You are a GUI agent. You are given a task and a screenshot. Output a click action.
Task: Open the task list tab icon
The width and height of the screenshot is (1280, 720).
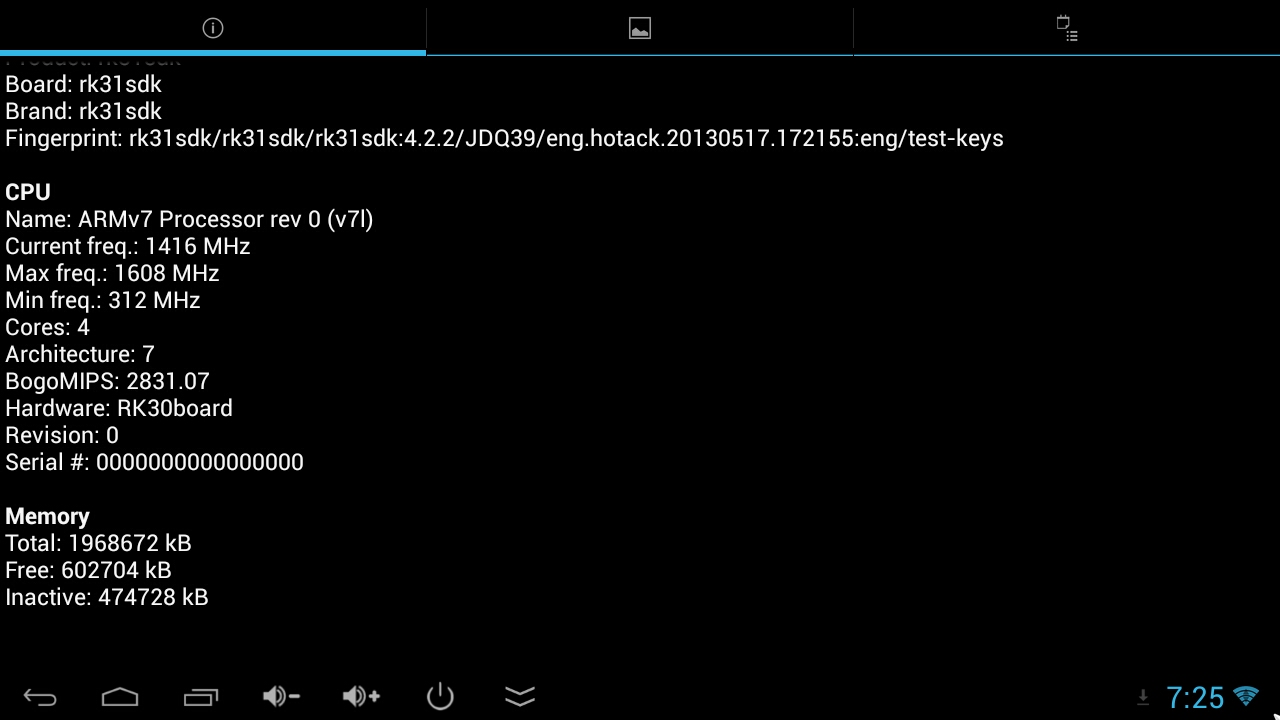(x=1067, y=28)
